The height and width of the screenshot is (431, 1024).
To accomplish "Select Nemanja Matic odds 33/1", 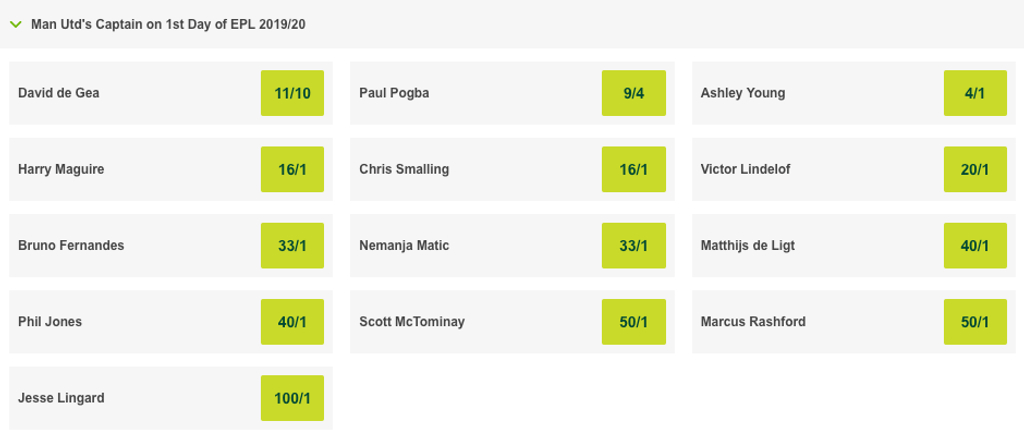I will tap(633, 246).
